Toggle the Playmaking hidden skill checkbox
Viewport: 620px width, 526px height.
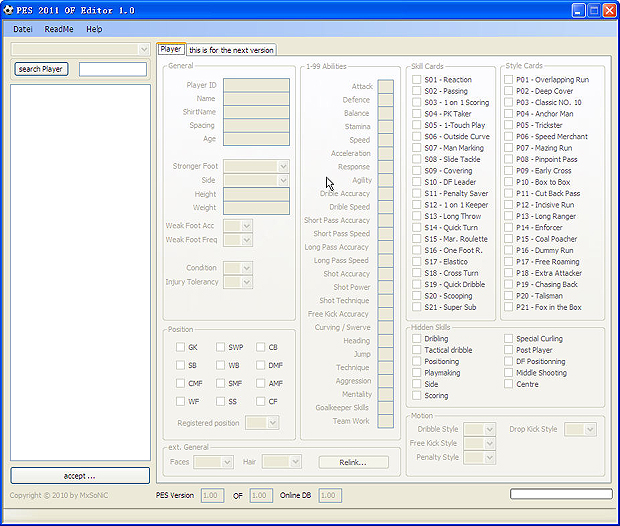(x=417, y=373)
